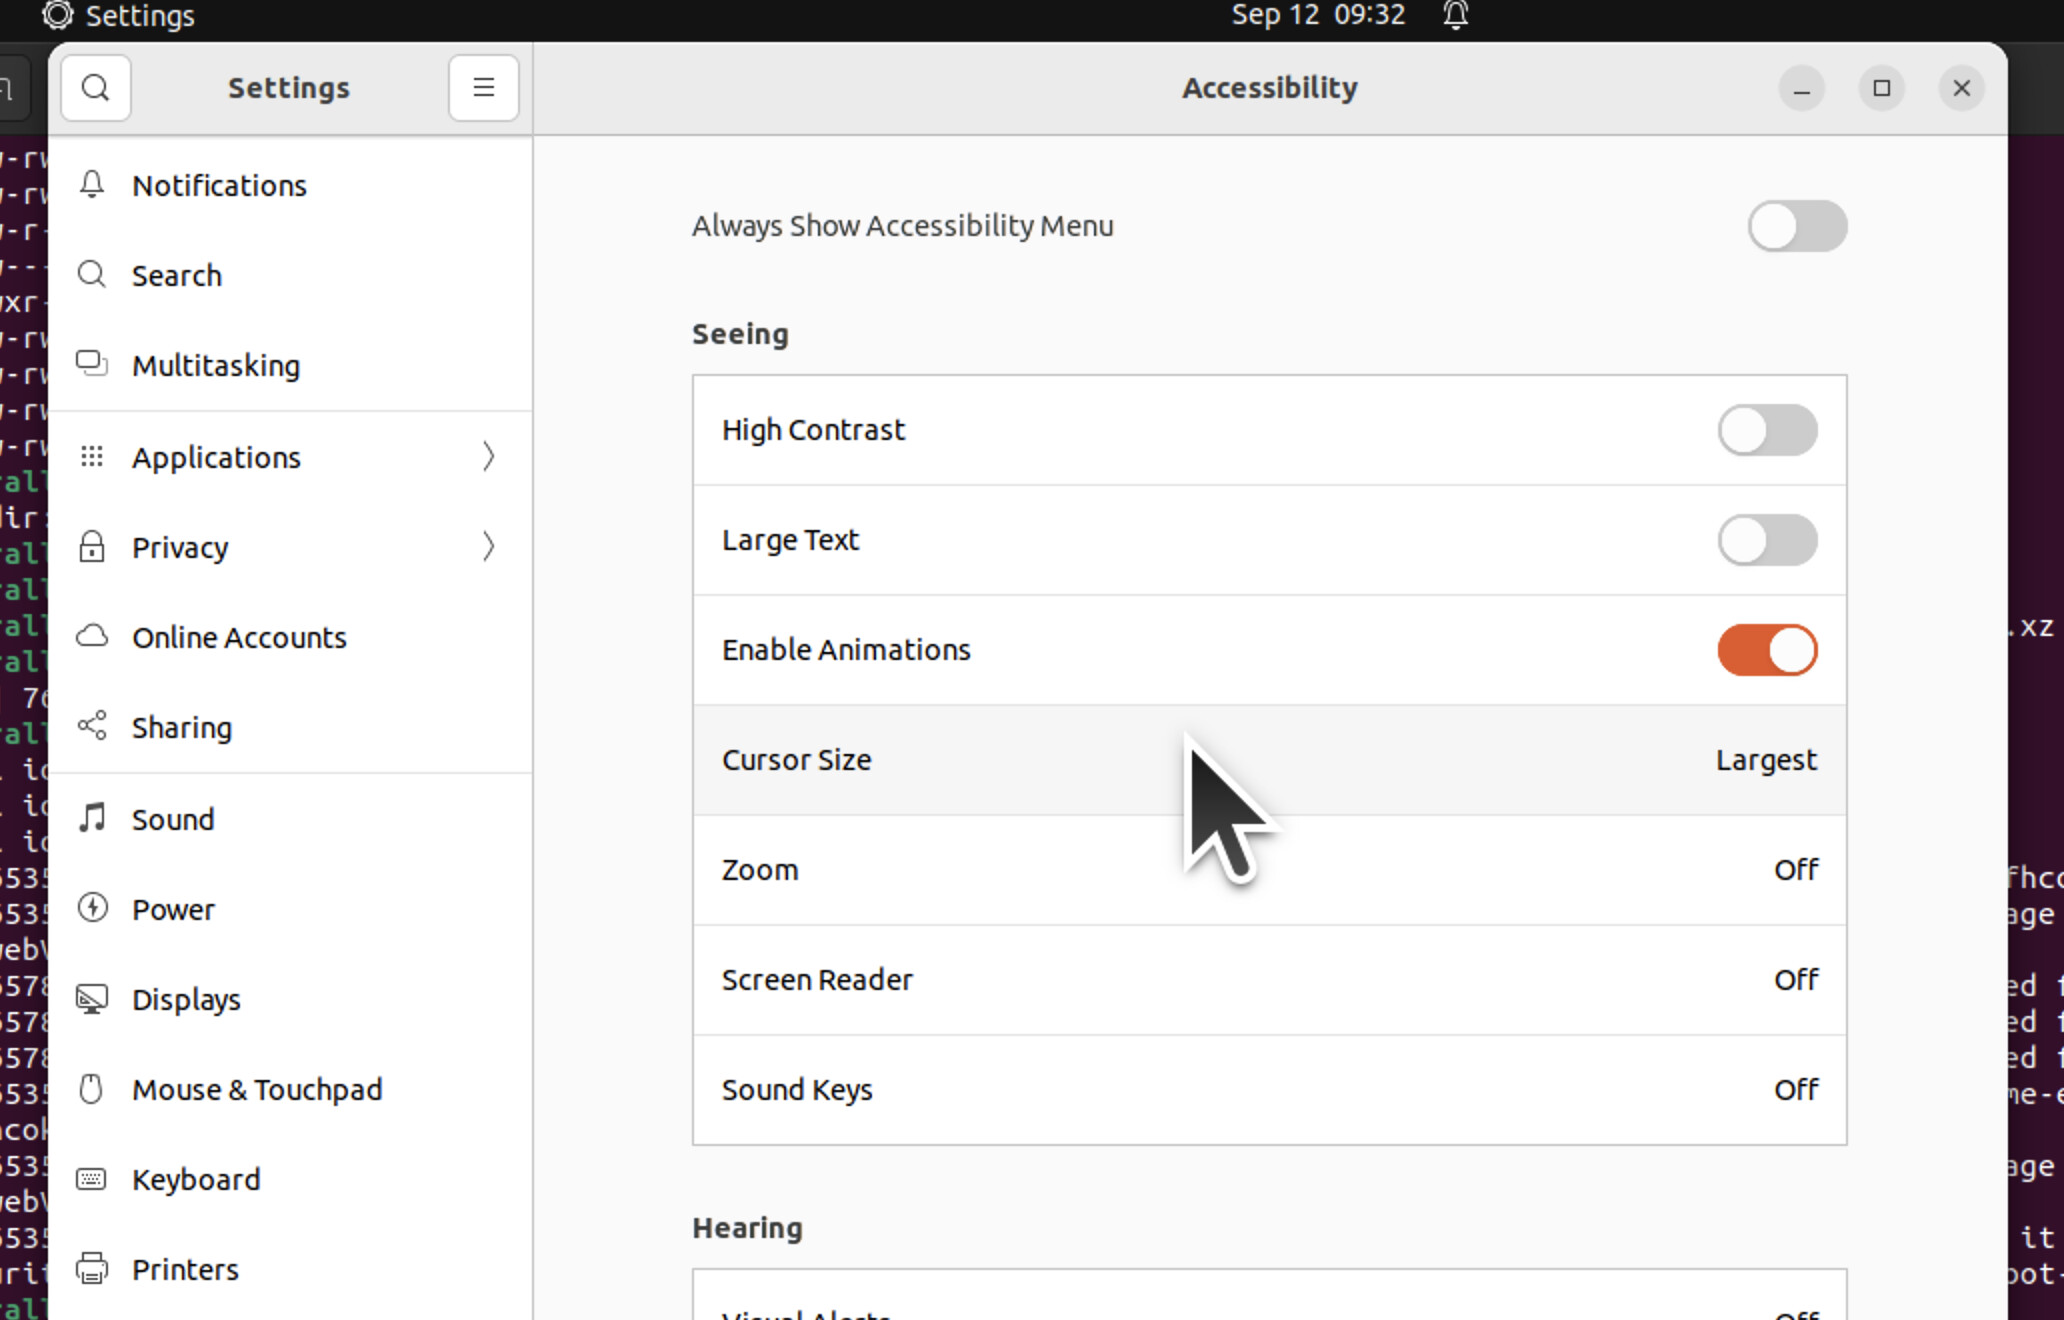The width and height of the screenshot is (2064, 1320).
Task: Click the notification bell in top bar
Action: tap(1456, 15)
